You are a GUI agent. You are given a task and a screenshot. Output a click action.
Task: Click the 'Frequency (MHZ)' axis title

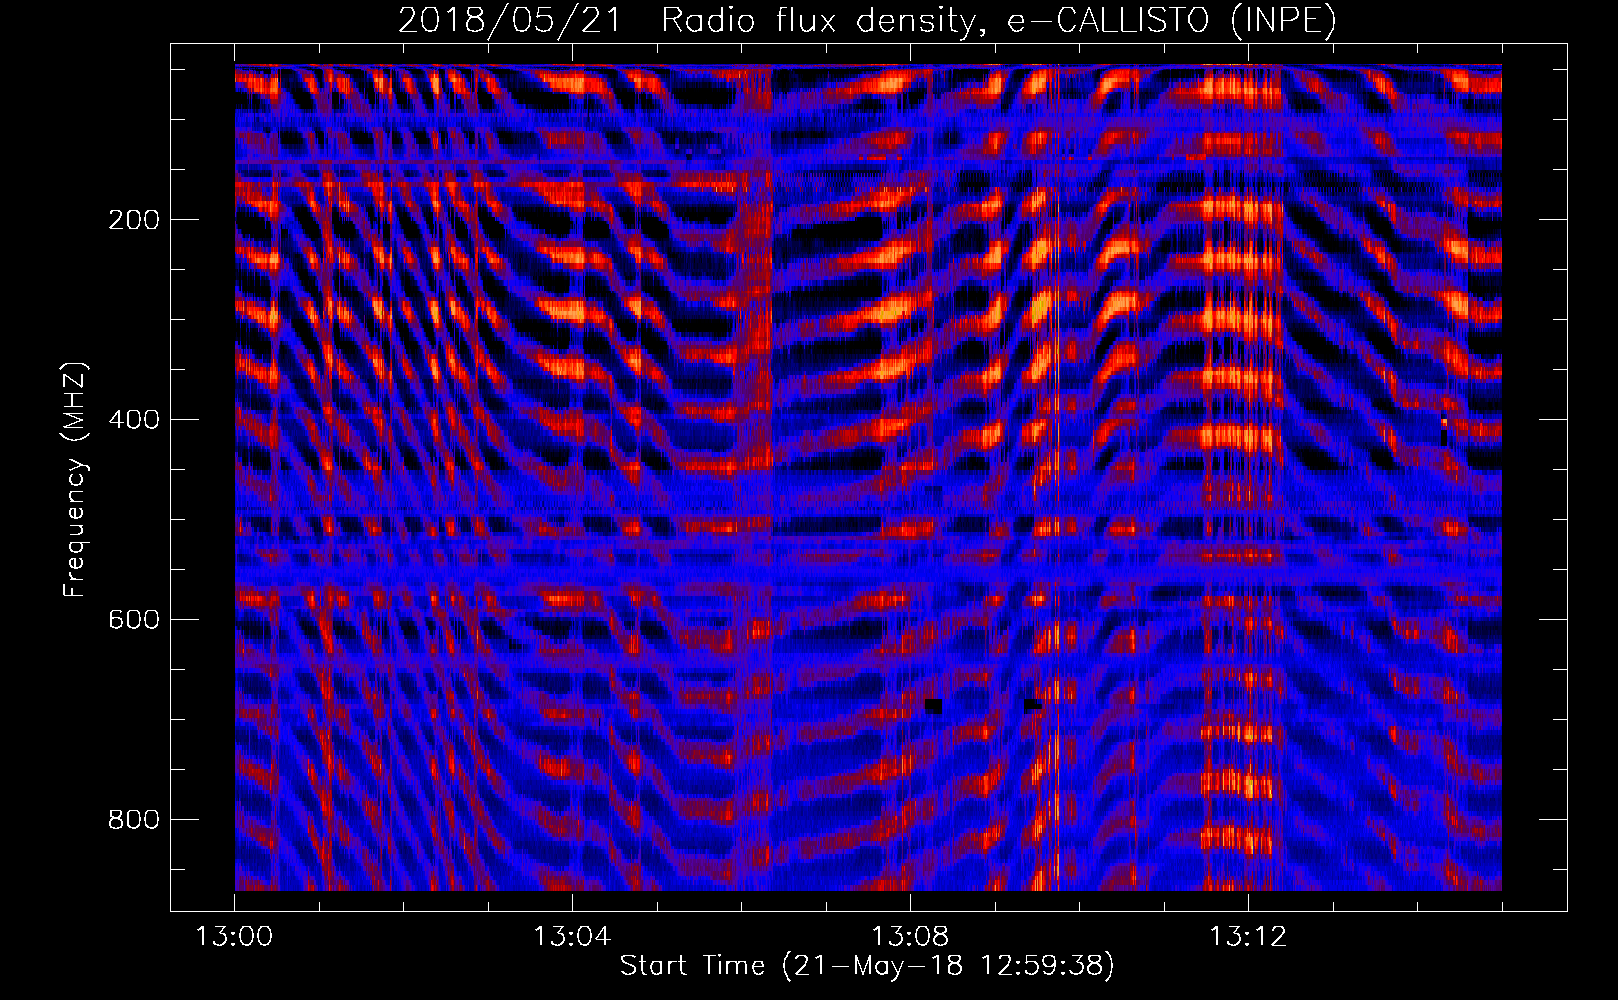point(76,479)
